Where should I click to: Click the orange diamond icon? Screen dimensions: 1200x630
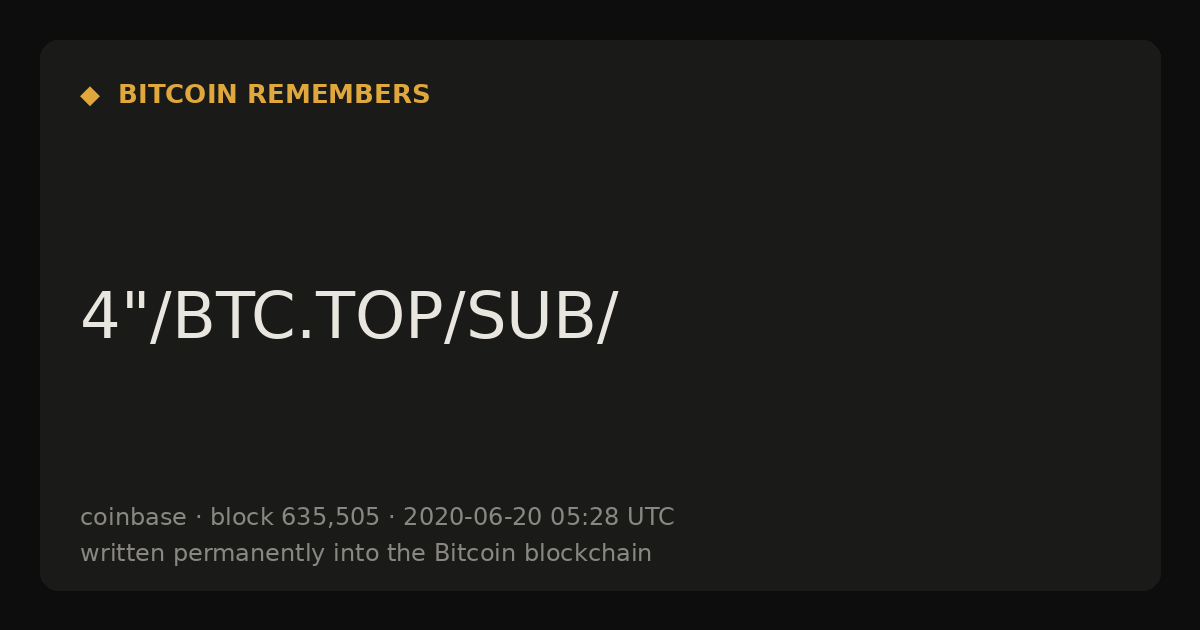(90, 96)
